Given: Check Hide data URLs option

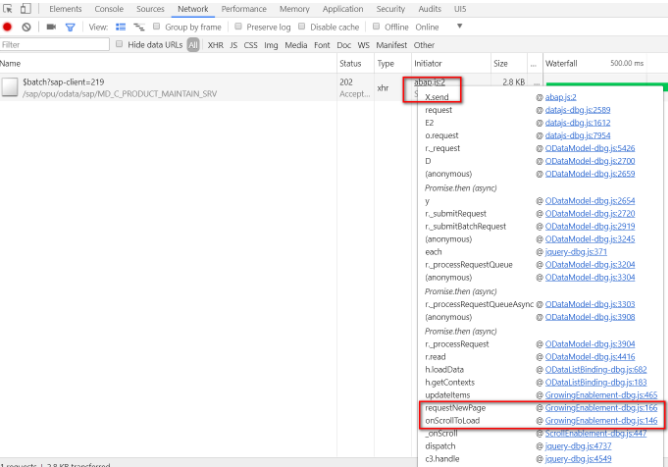Looking at the screenshot, I should pos(119,44).
